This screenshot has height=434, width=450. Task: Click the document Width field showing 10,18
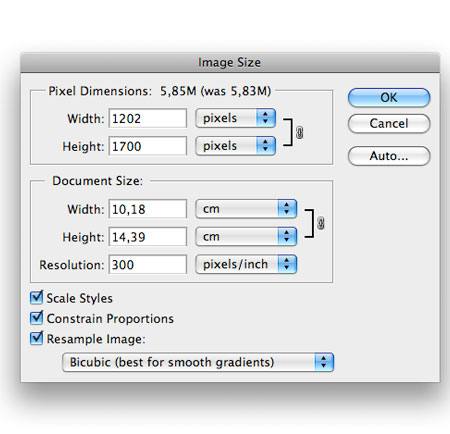click(148, 209)
